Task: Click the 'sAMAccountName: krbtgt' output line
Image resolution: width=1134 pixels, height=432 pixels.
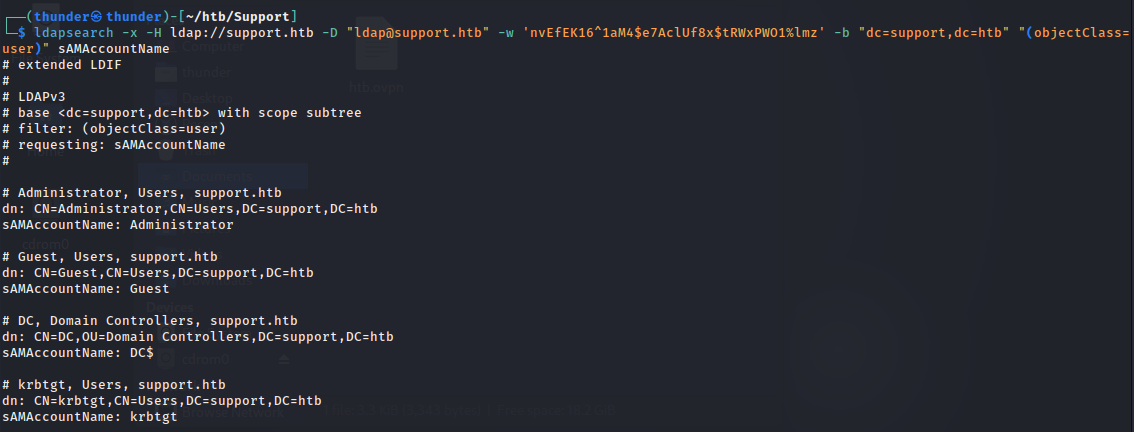Action: point(90,417)
